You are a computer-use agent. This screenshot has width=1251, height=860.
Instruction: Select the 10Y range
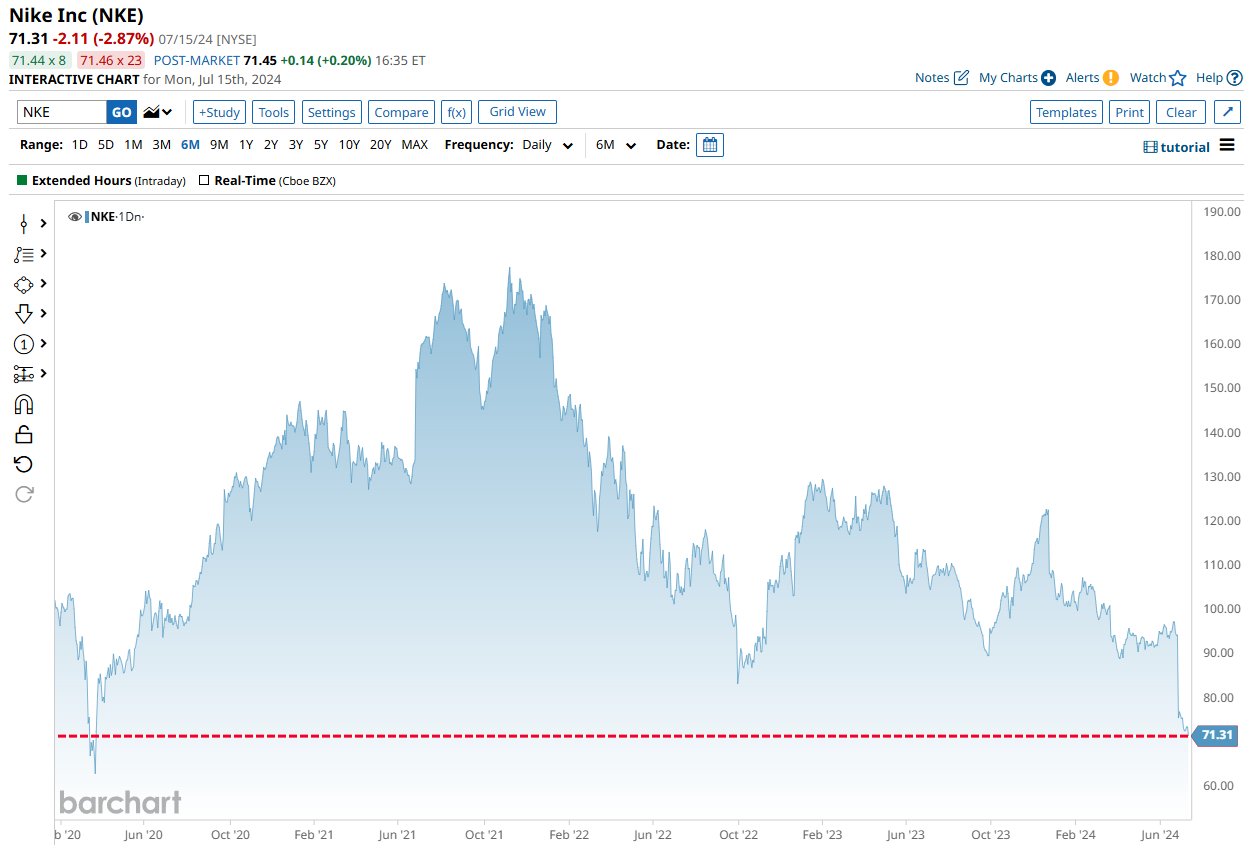point(349,145)
